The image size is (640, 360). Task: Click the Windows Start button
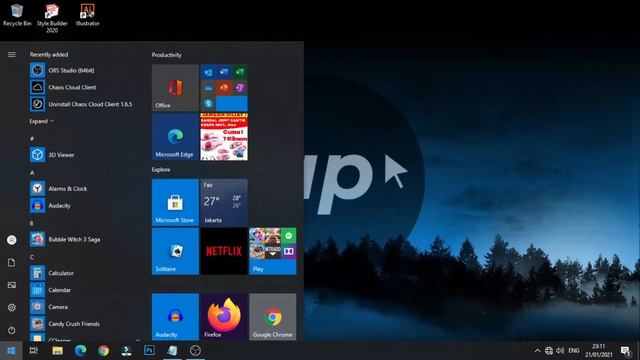[11, 351]
